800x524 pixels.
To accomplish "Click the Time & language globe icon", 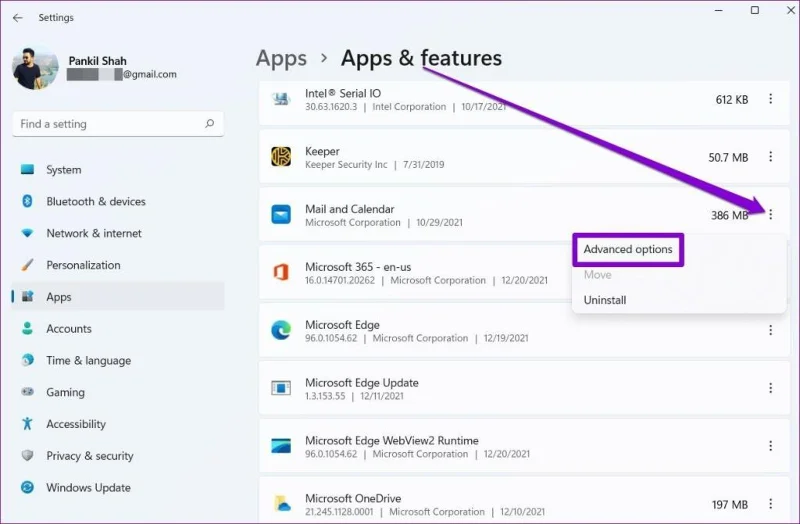I will tap(28, 360).
